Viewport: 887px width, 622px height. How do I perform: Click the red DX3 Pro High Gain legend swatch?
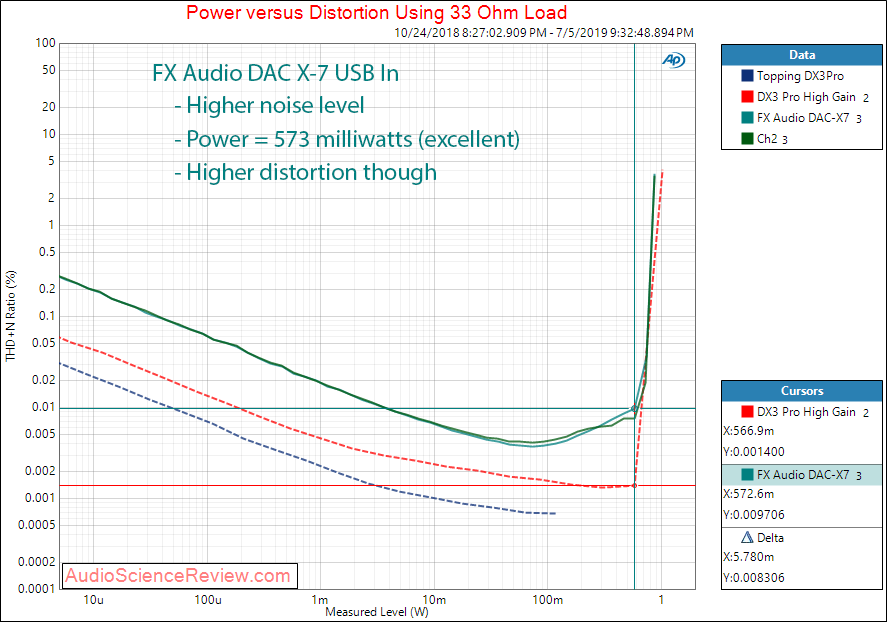[747, 97]
